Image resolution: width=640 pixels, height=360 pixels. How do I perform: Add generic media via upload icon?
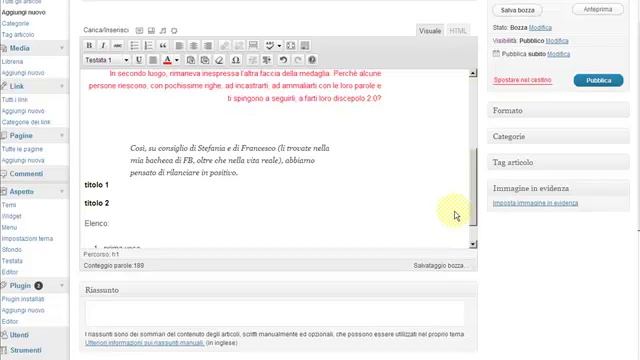point(174,31)
